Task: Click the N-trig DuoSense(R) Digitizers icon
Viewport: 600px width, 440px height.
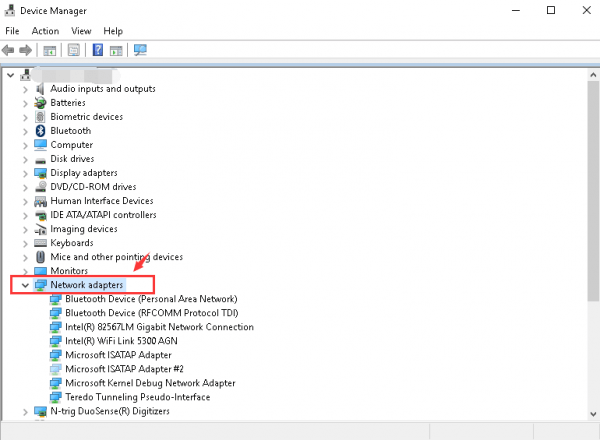Action: click(40, 411)
